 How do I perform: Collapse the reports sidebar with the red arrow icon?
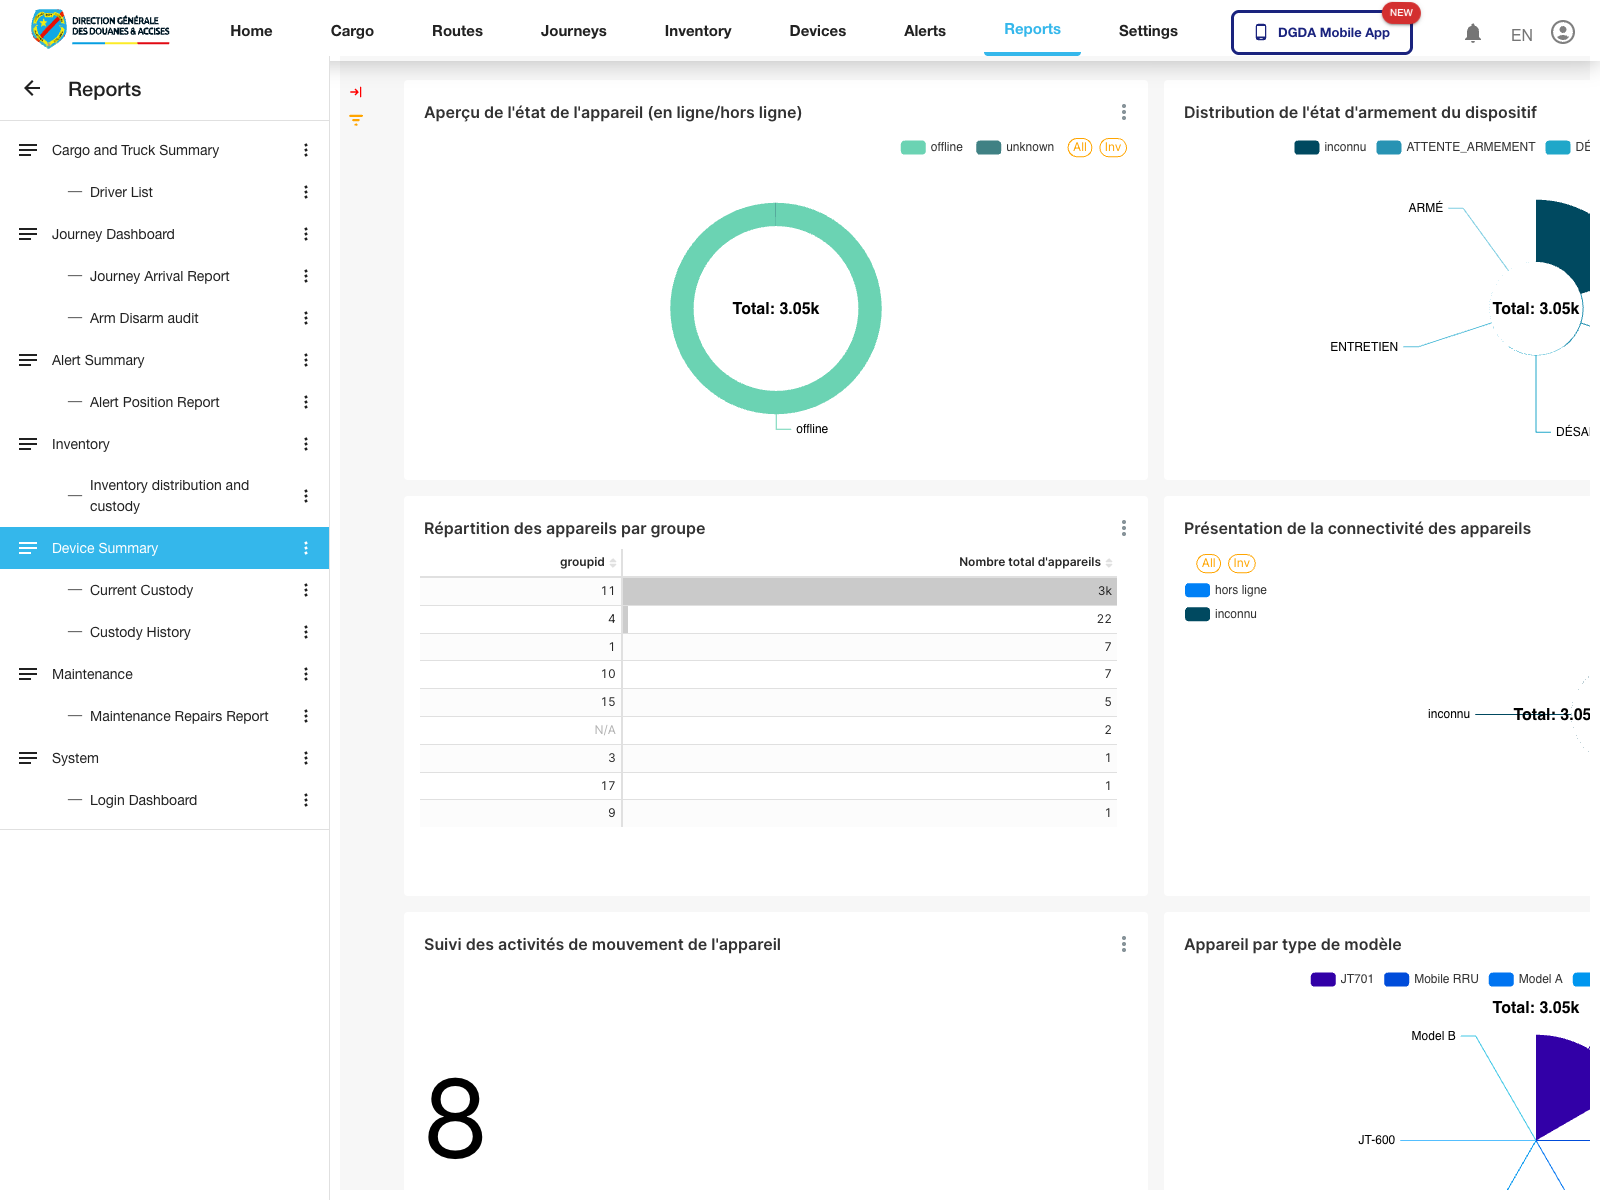(355, 91)
